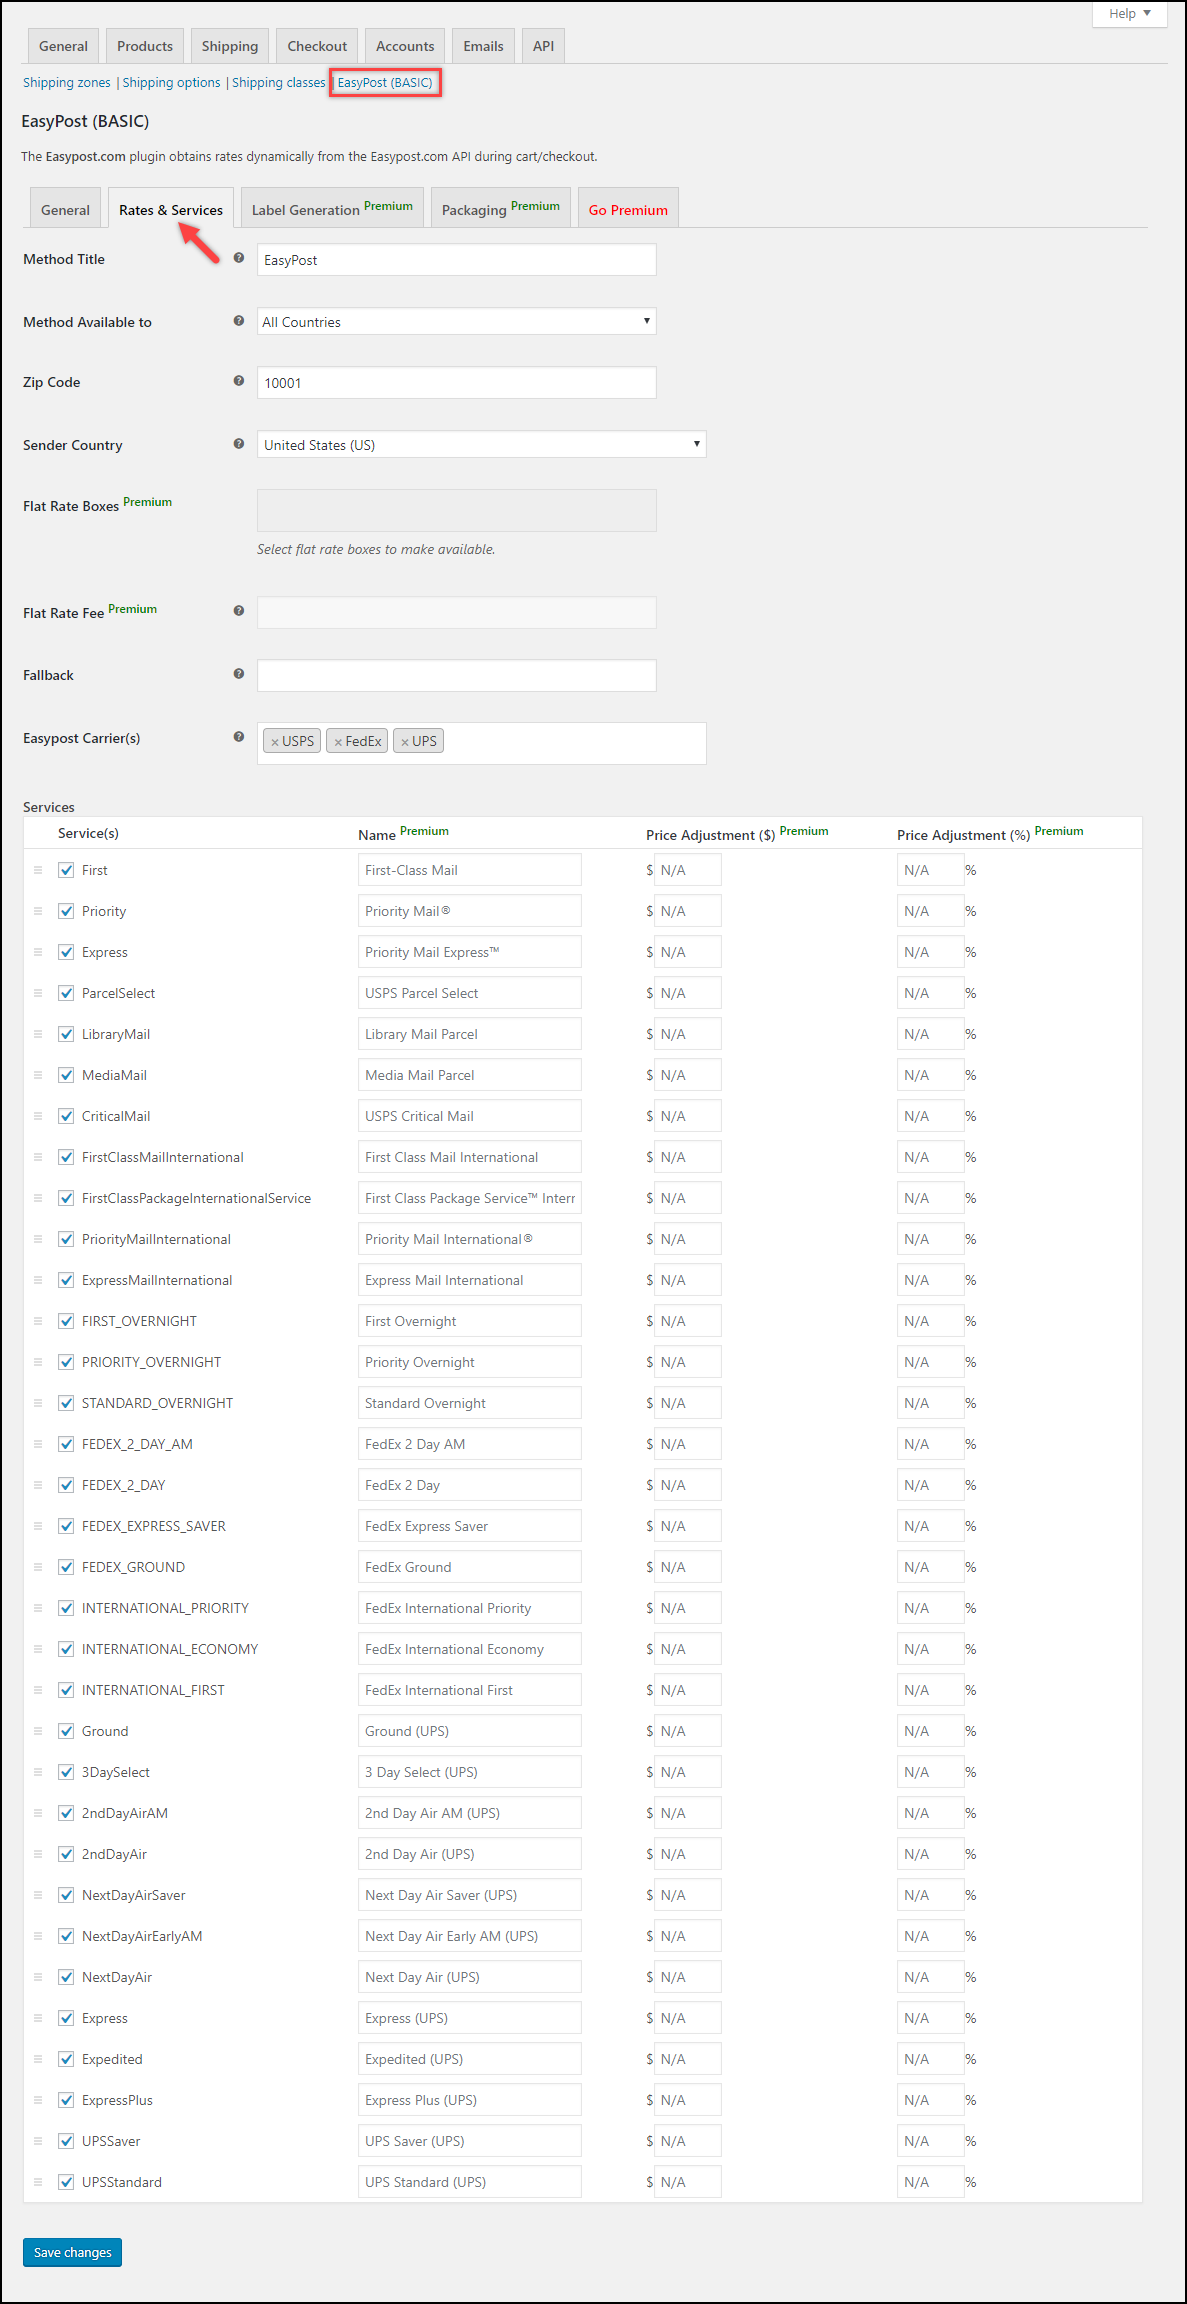Open Shipping classes link

point(278,82)
